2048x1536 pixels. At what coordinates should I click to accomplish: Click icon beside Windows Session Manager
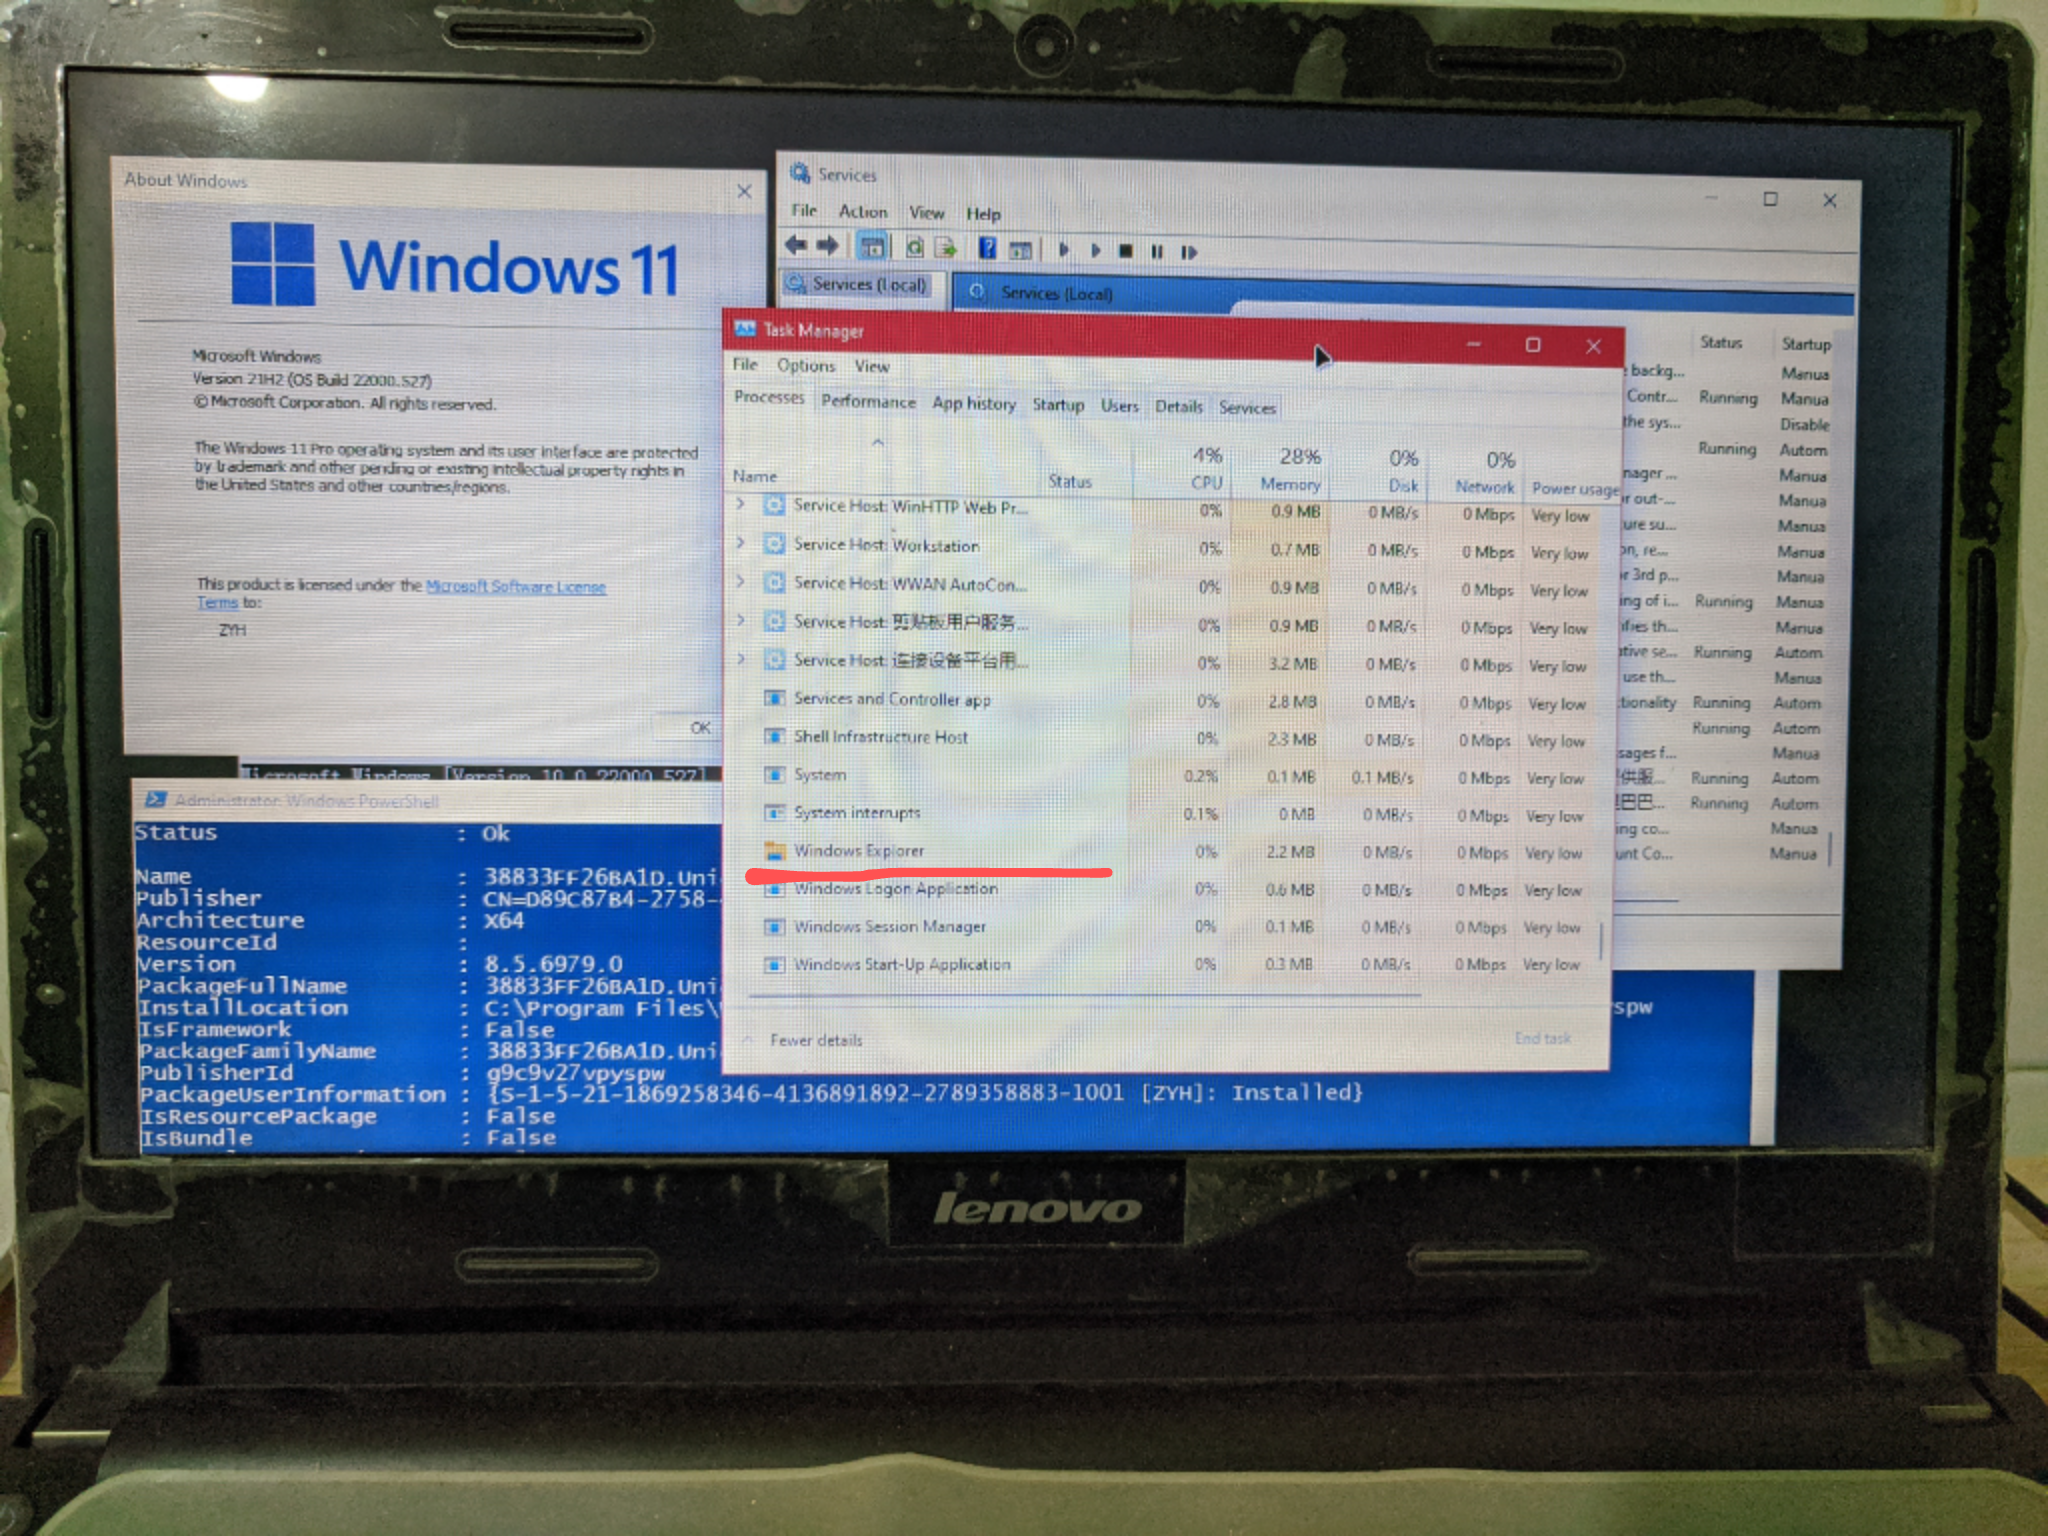point(774,926)
